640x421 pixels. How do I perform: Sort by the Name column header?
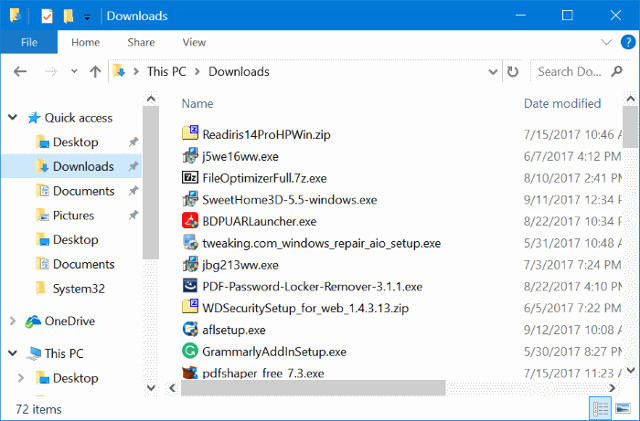point(197,104)
